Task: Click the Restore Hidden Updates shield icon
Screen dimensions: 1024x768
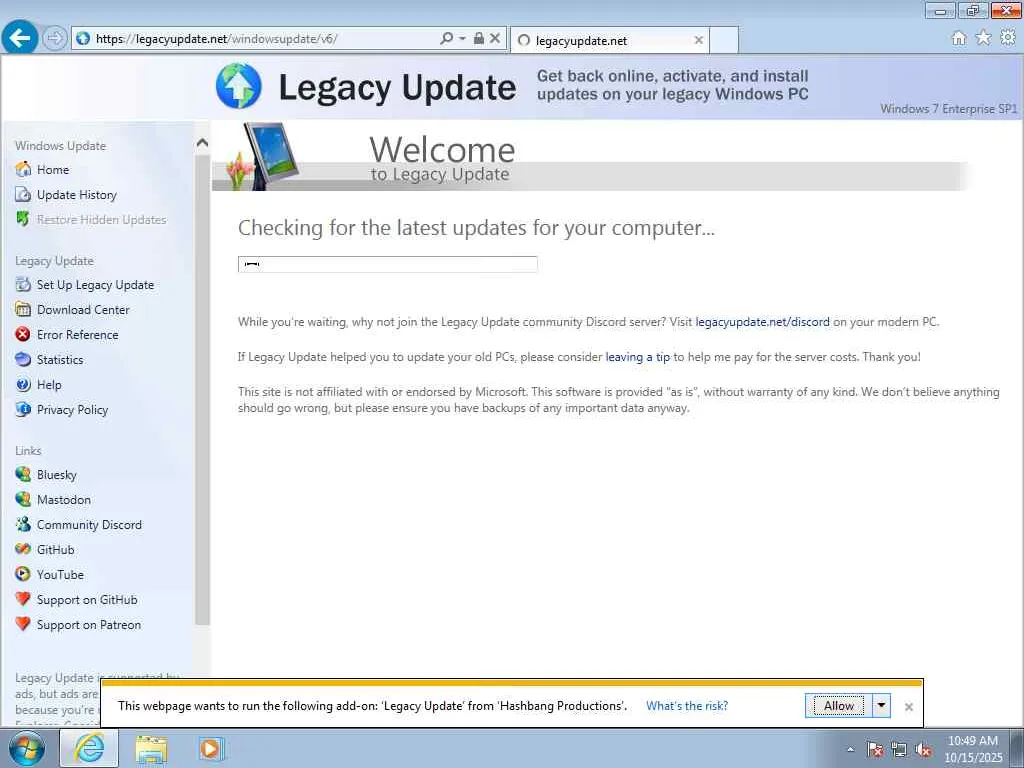Action: coord(23,219)
